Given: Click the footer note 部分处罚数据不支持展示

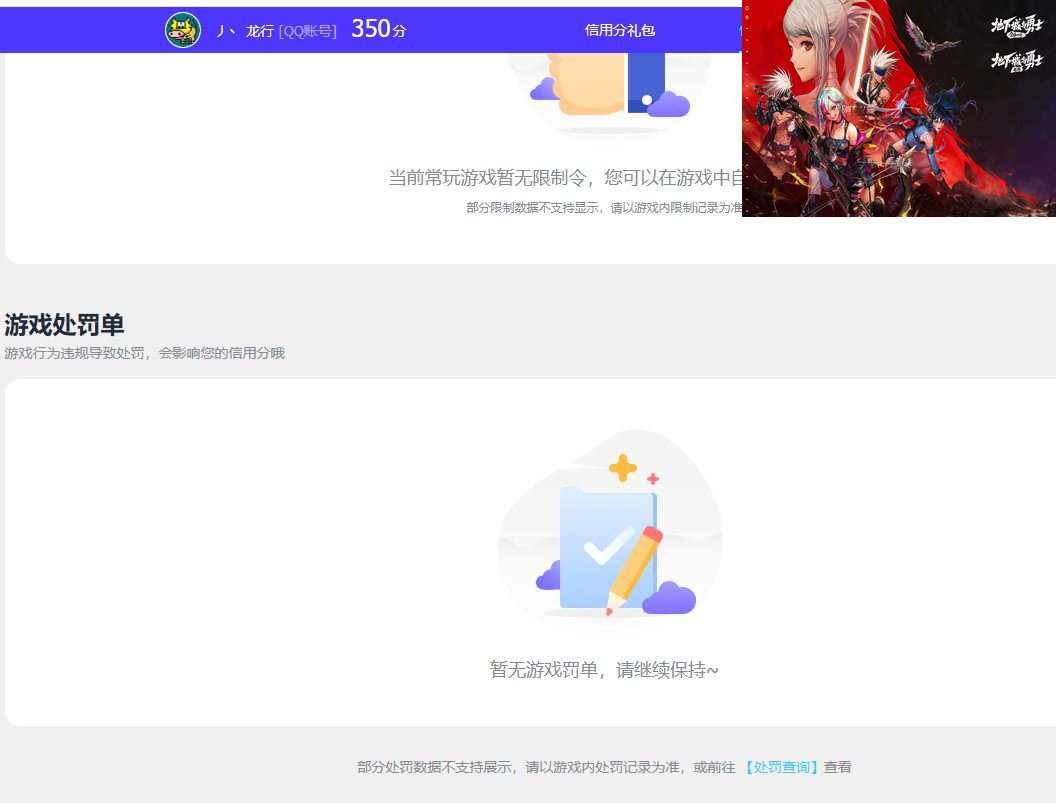Looking at the screenshot, I should [x=434, y=767].
